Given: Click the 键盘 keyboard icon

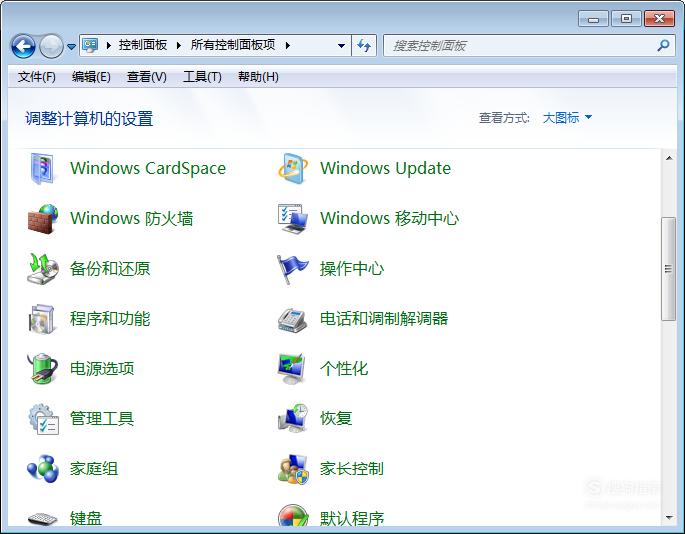Looking at the screenshot, I should (x=43, y=518).
